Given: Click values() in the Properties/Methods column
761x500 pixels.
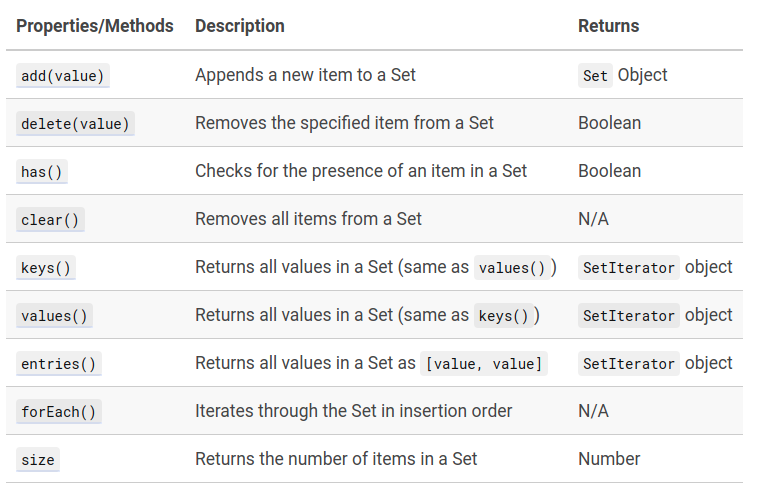Looking at the screenshot, I should coord(54,316).
